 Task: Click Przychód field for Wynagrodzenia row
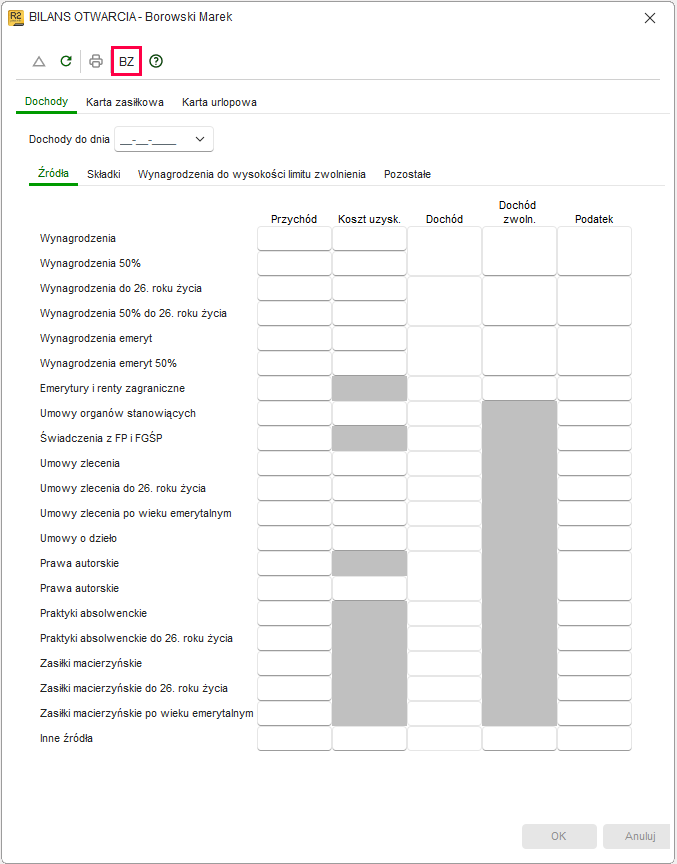(x=294, y=239)
